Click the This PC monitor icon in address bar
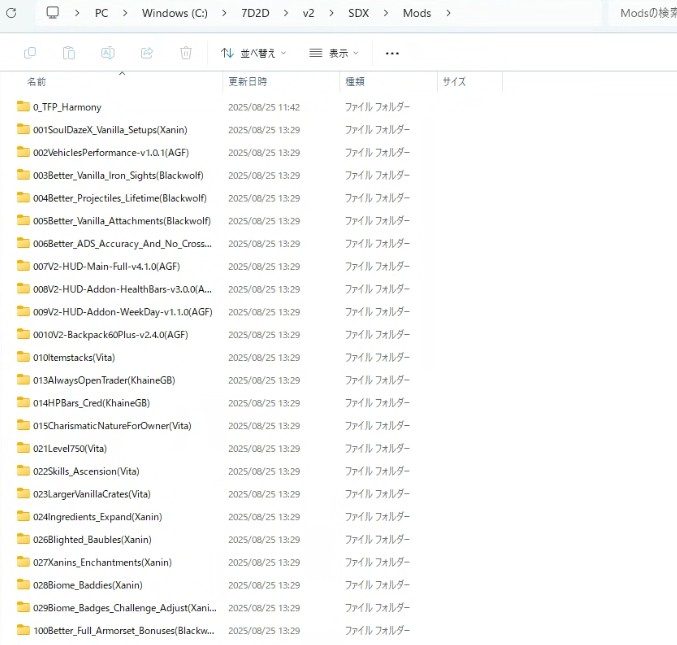This screenshot has width=677, height=645. (53, 13)
